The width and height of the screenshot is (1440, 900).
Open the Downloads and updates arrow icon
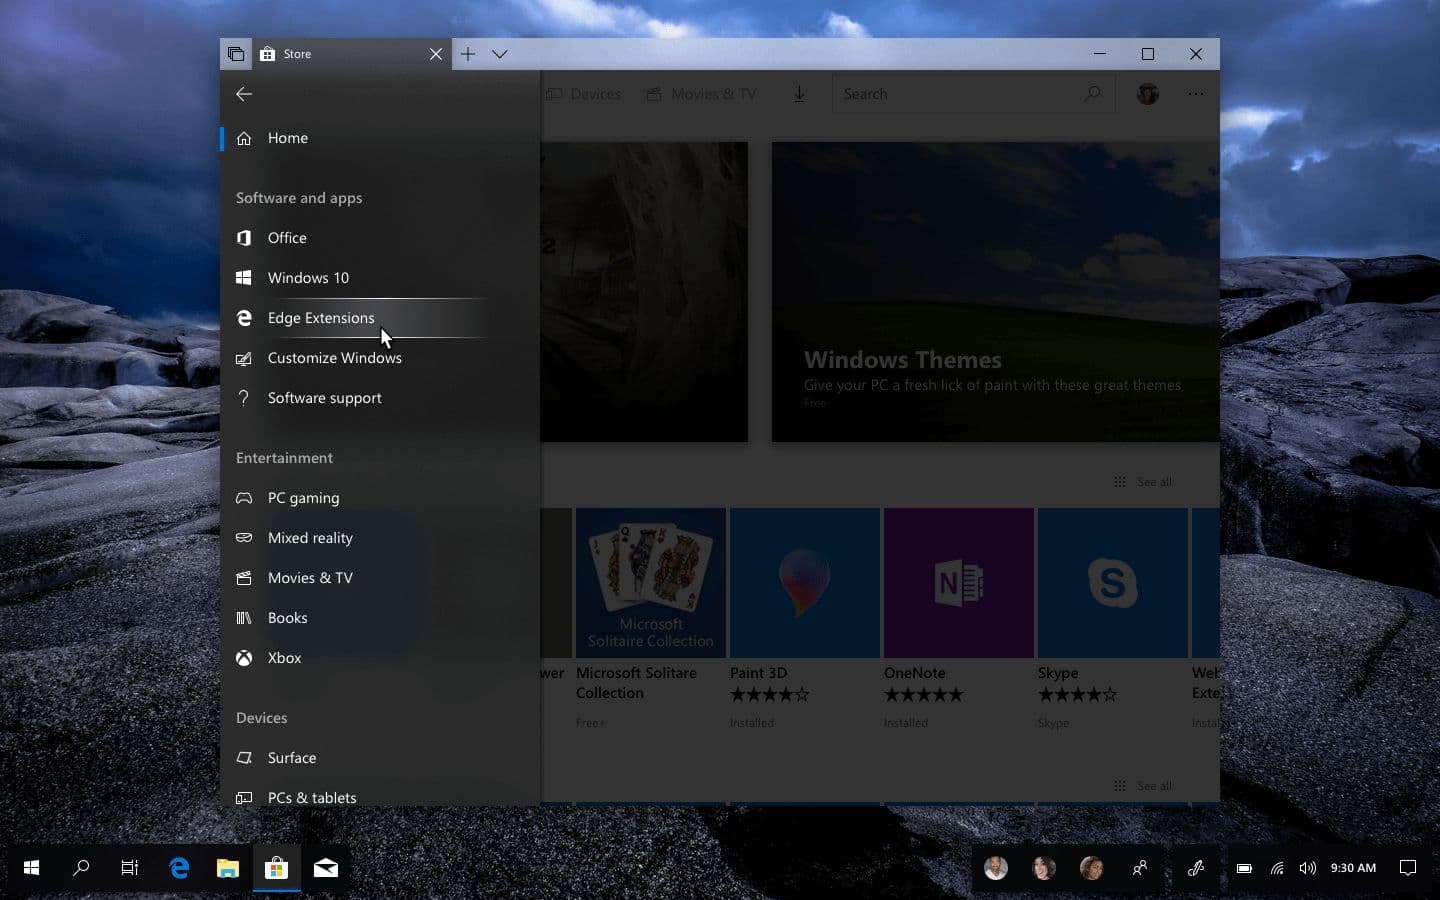pos(799,93)
